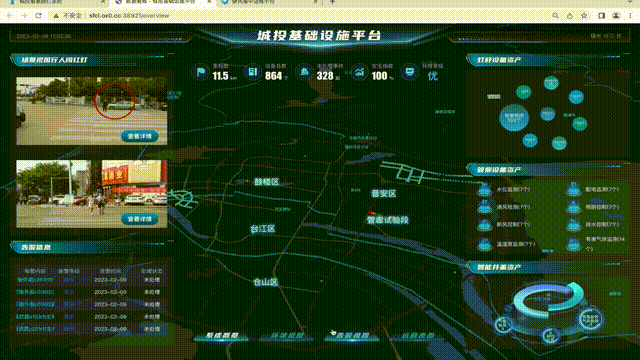This screenshot has height=360, width=640.
Task: Select the 配电监测 device icon
Action: [x=573, y=190]
